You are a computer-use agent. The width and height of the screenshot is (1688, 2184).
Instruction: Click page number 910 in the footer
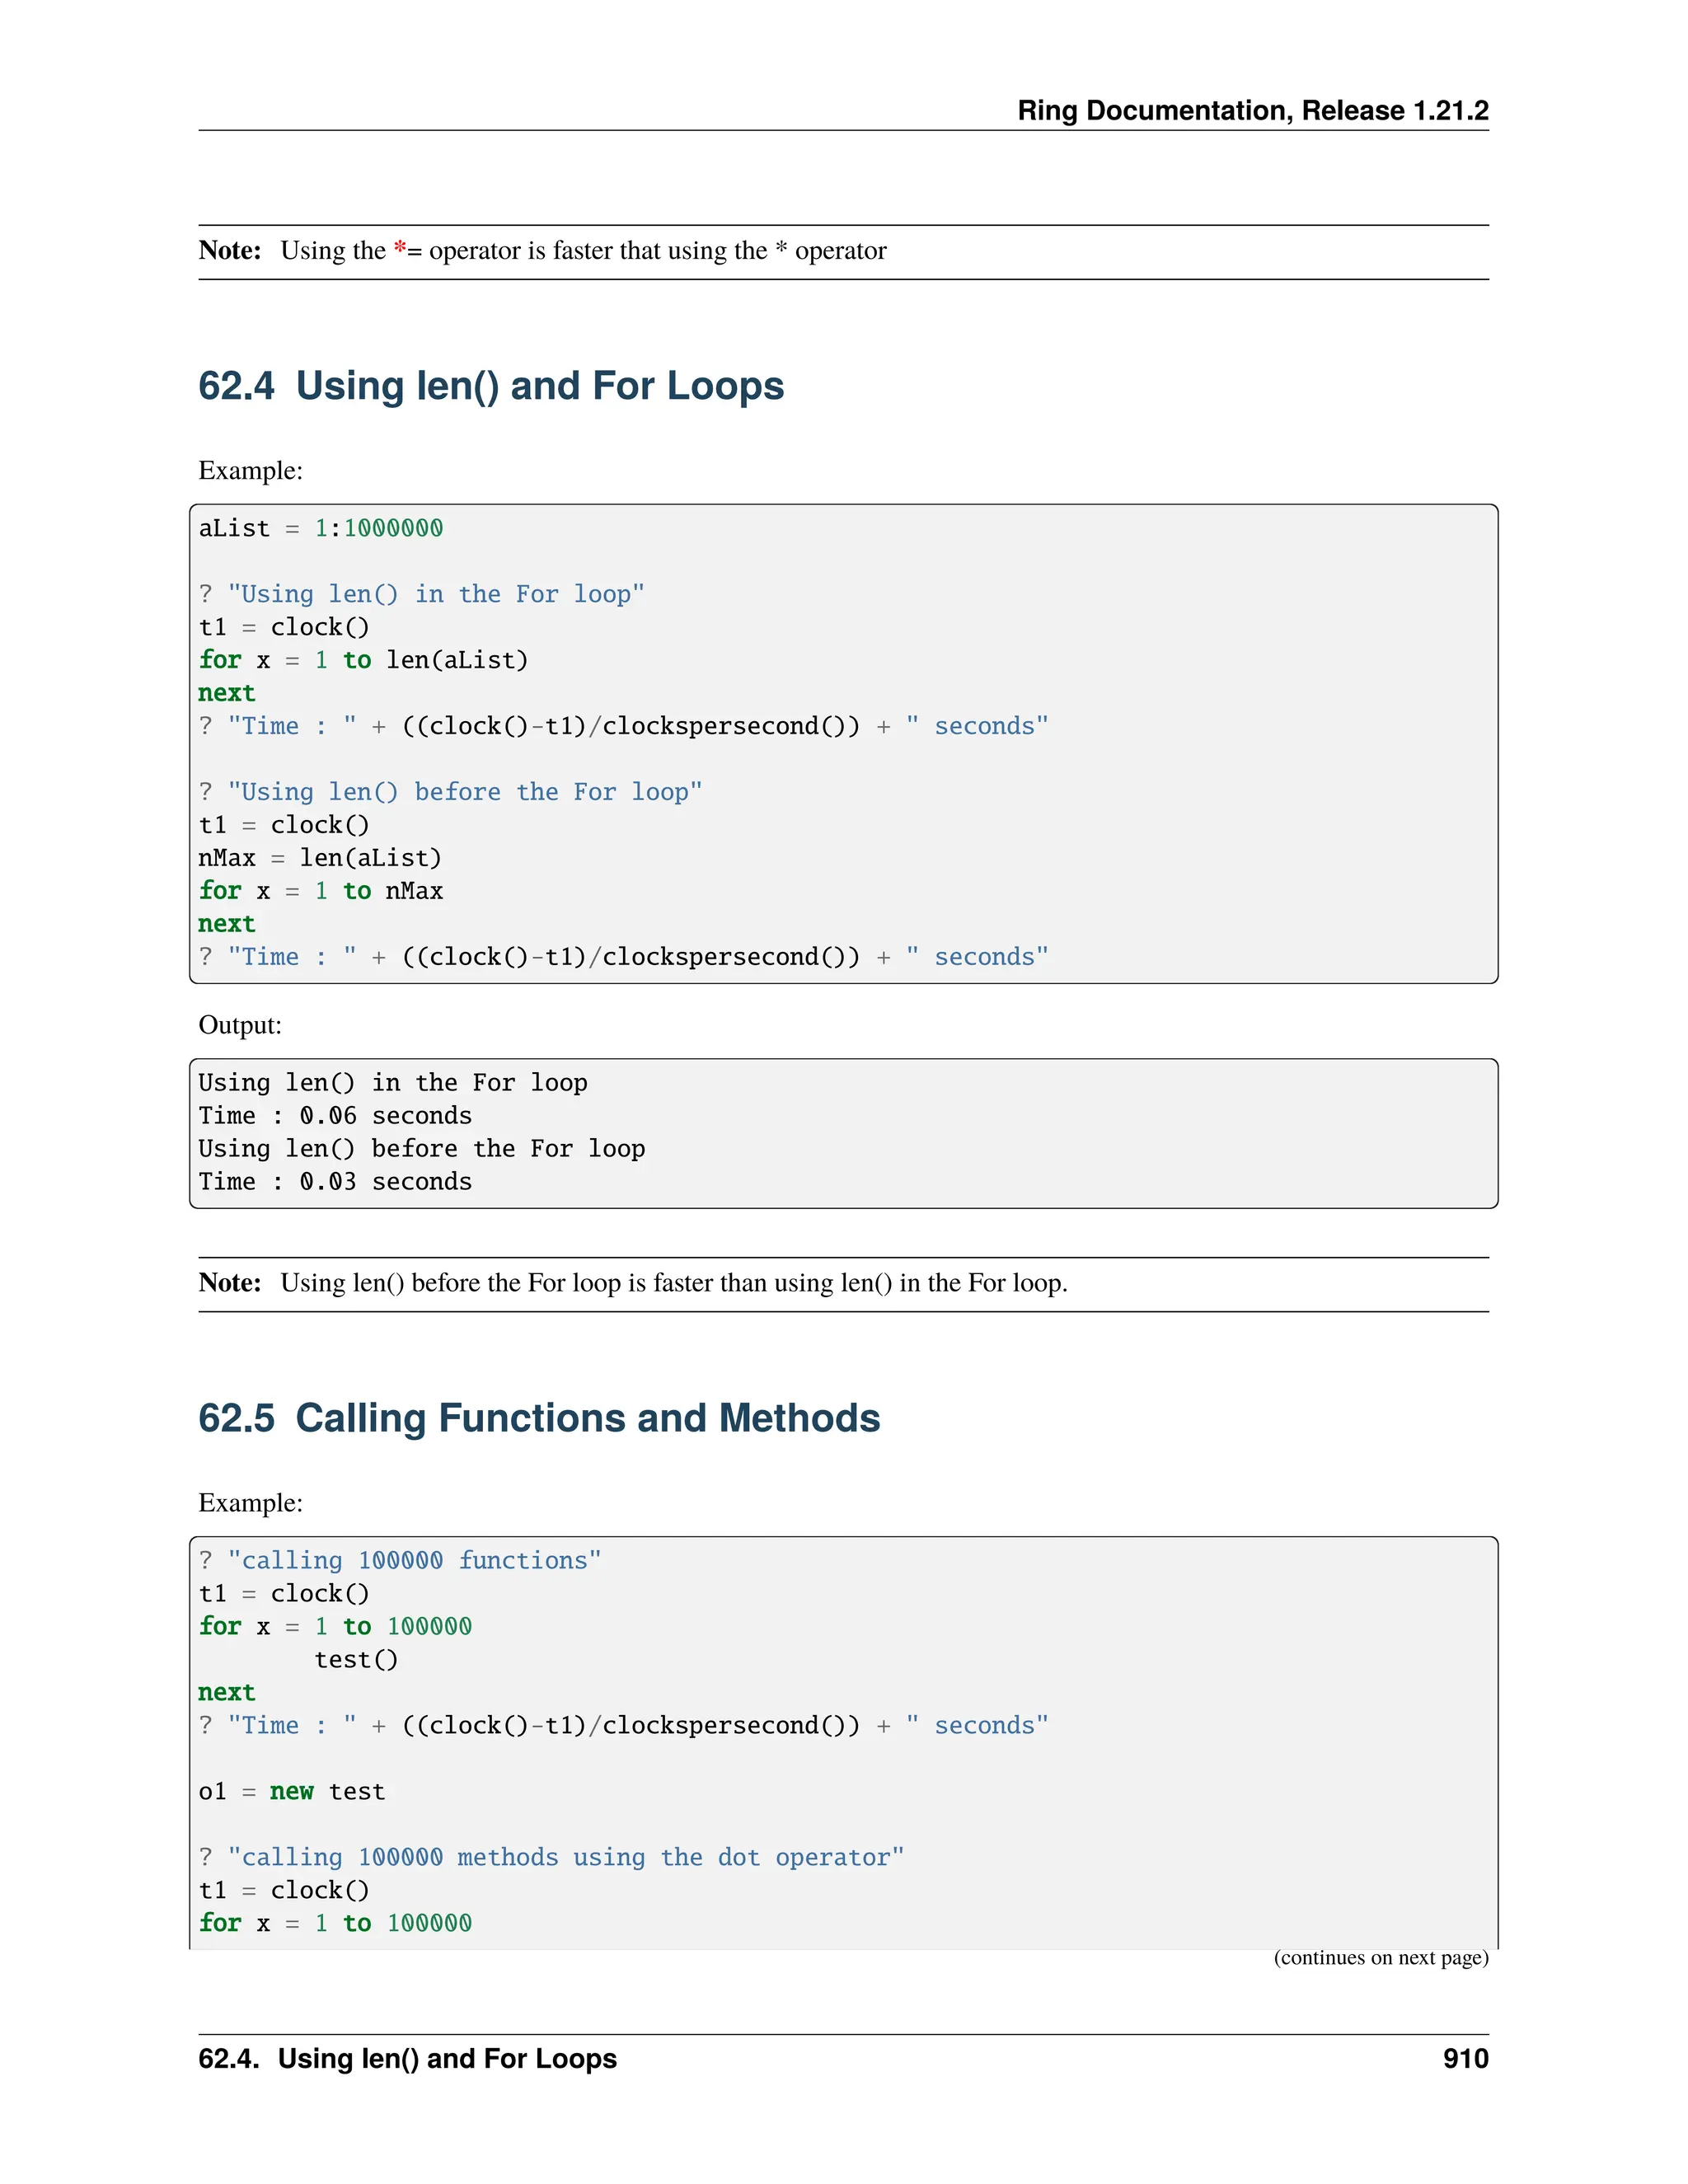click(x=1465, y=2058)
